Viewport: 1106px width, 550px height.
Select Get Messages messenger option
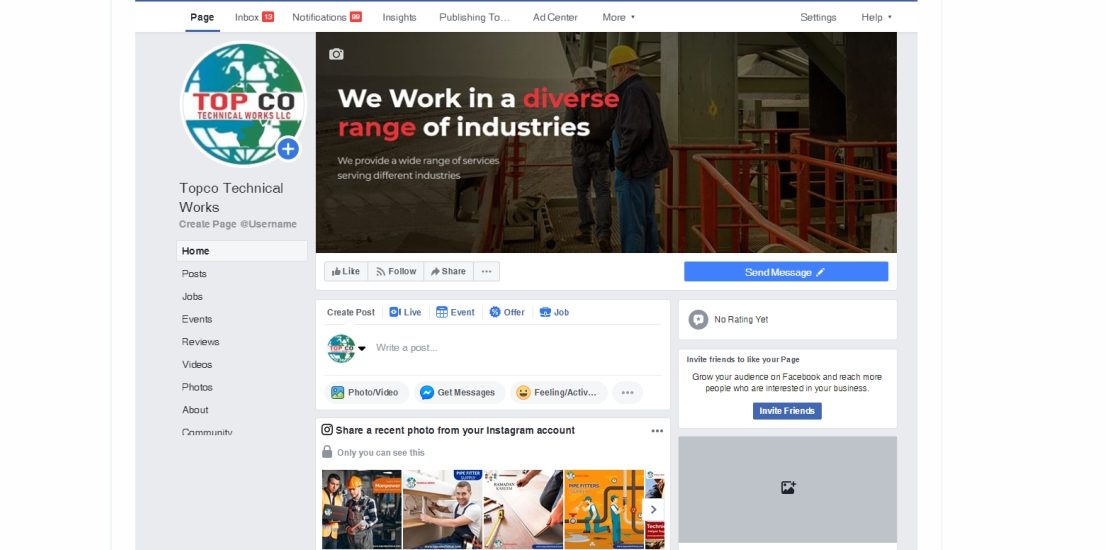(459, 393)
